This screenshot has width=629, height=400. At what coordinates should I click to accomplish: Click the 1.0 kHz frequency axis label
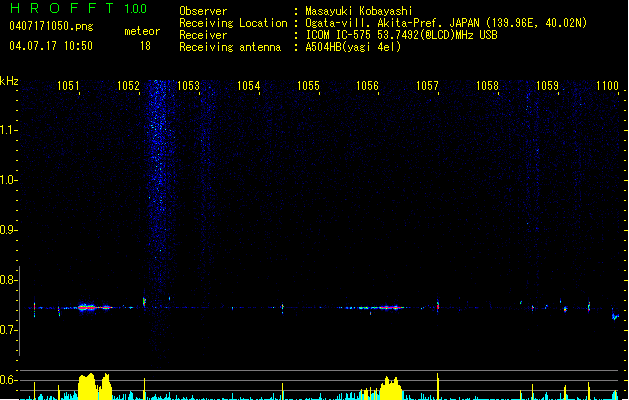point(7,180)
